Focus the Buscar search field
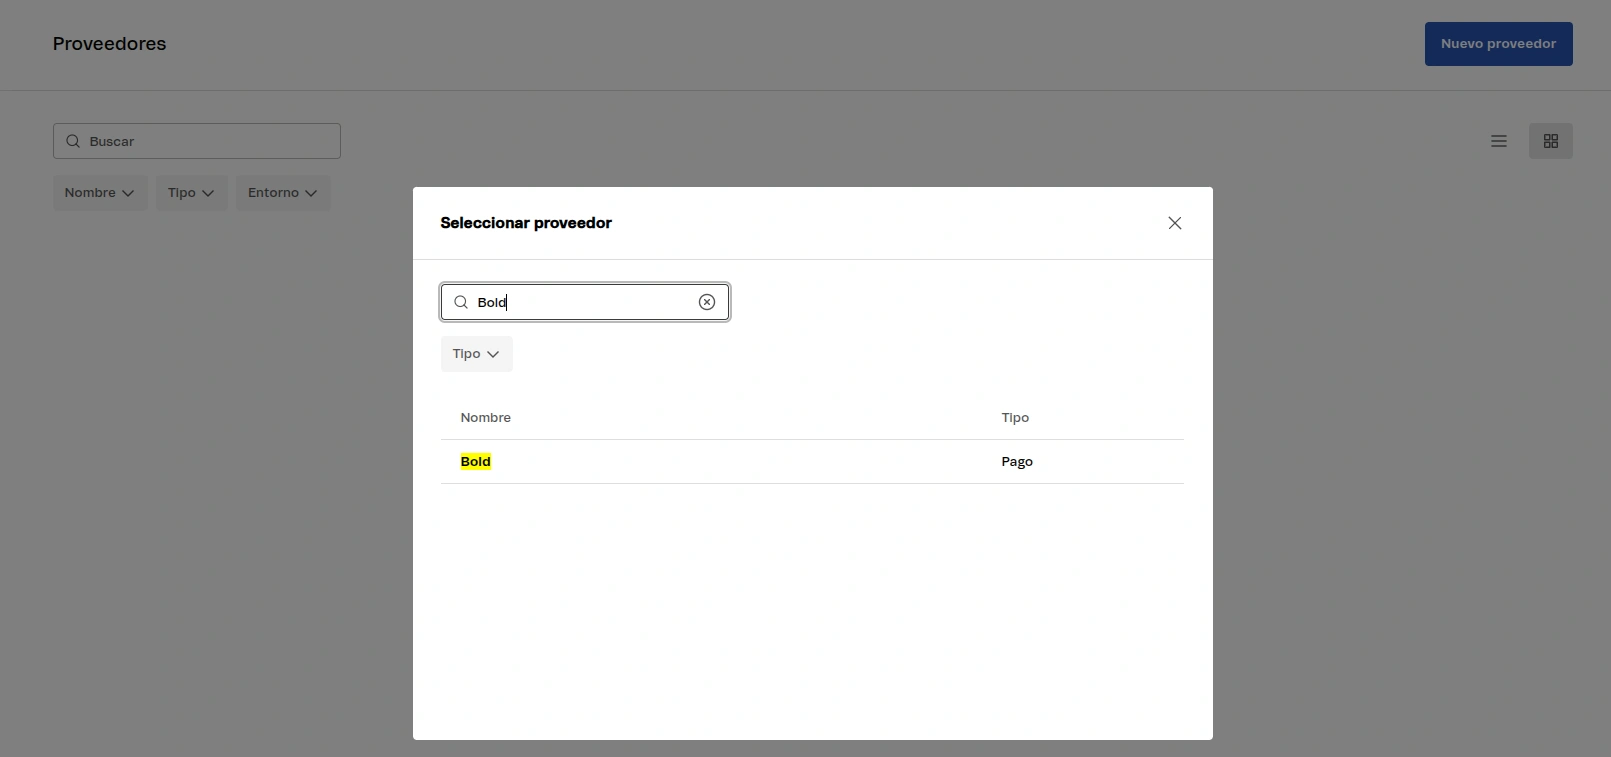This screenshot has width=1611, height=757. pyautogui.click(x=210, y=141)
